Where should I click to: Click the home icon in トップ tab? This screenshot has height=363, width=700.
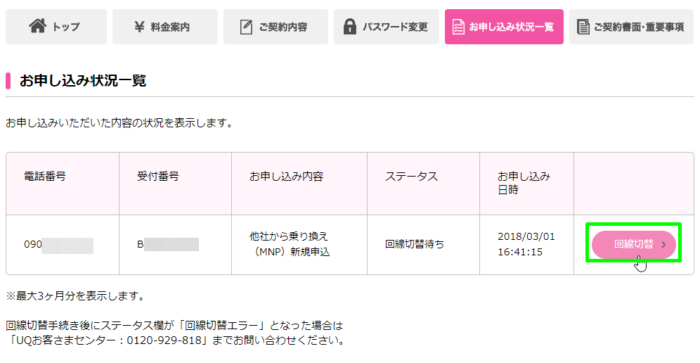click(x=38, y=26)
